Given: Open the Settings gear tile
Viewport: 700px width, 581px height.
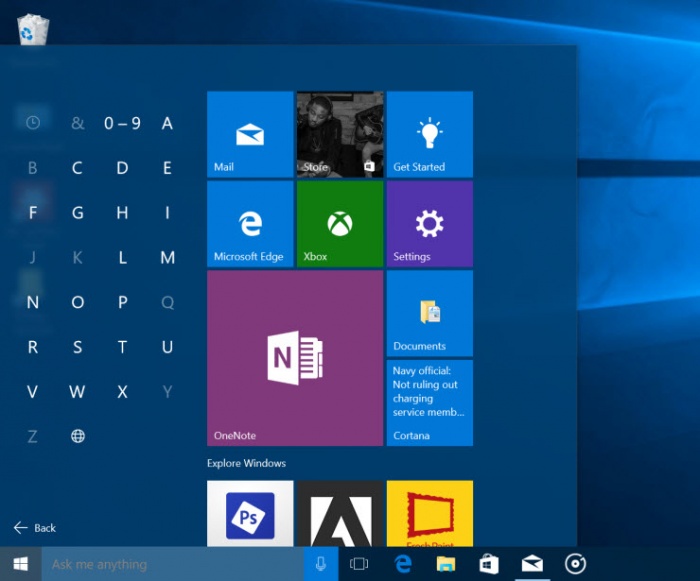Looking at the screenshot, I should [x=429, y=224].
